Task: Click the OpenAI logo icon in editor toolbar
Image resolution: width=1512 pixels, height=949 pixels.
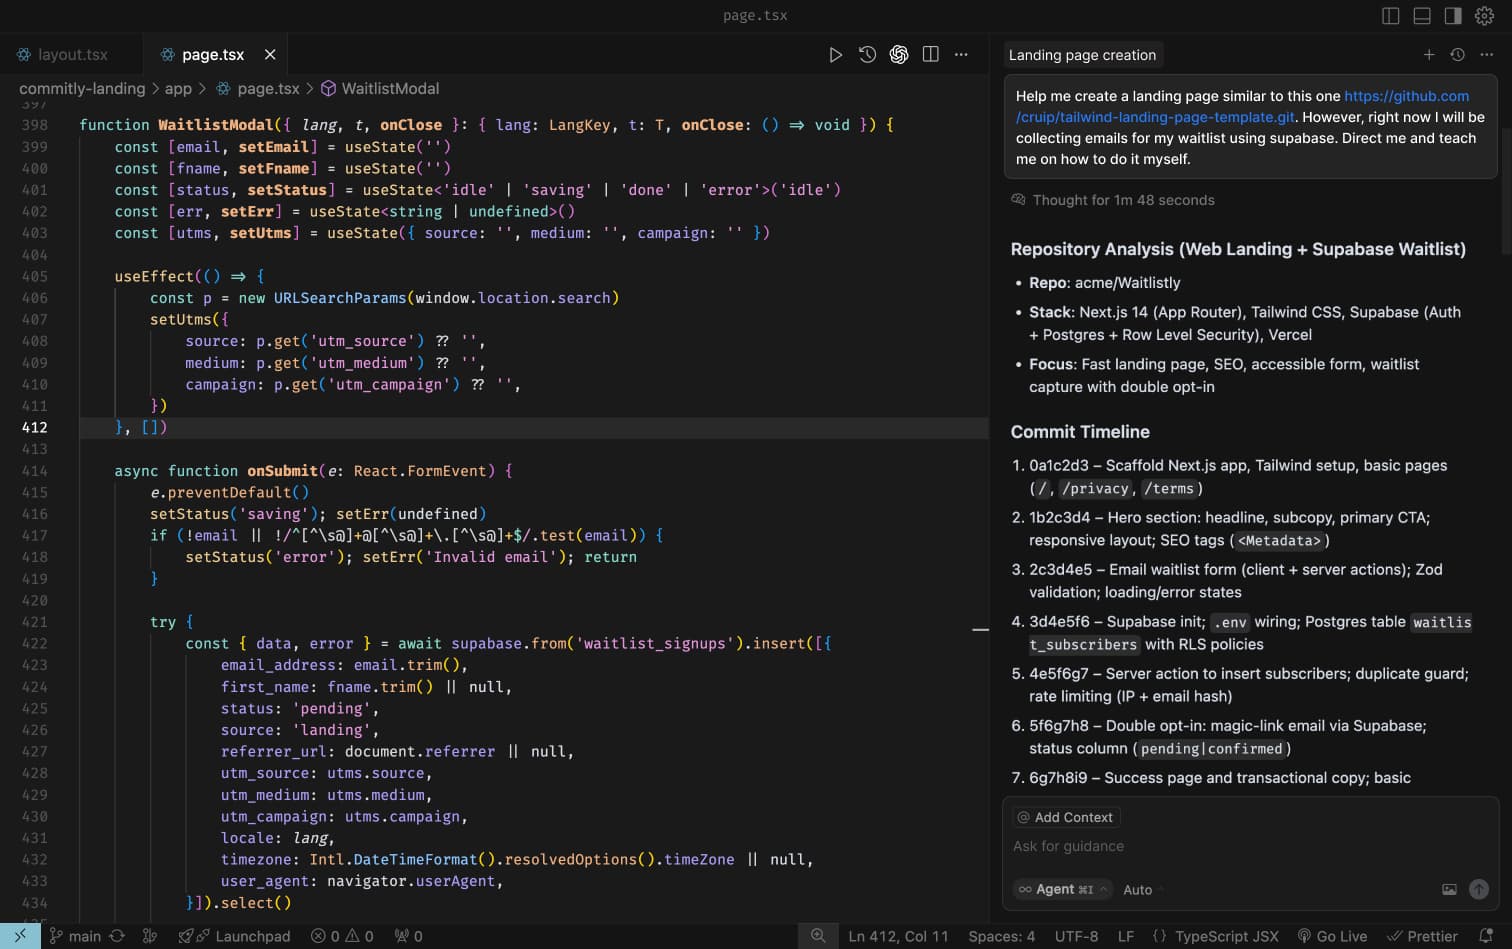Action: (899, 55)
